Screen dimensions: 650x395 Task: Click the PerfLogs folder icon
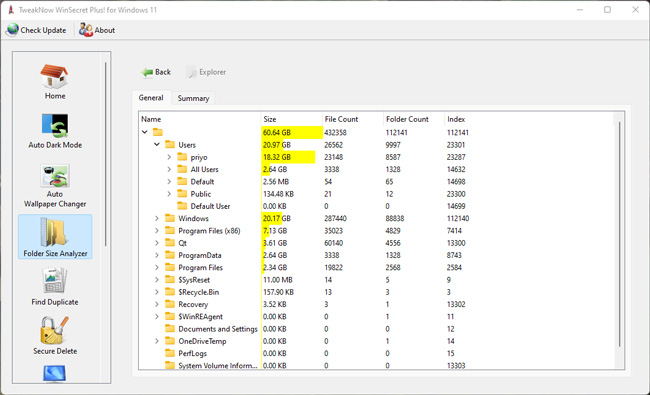pyautogui.click(x=170, y=353)
